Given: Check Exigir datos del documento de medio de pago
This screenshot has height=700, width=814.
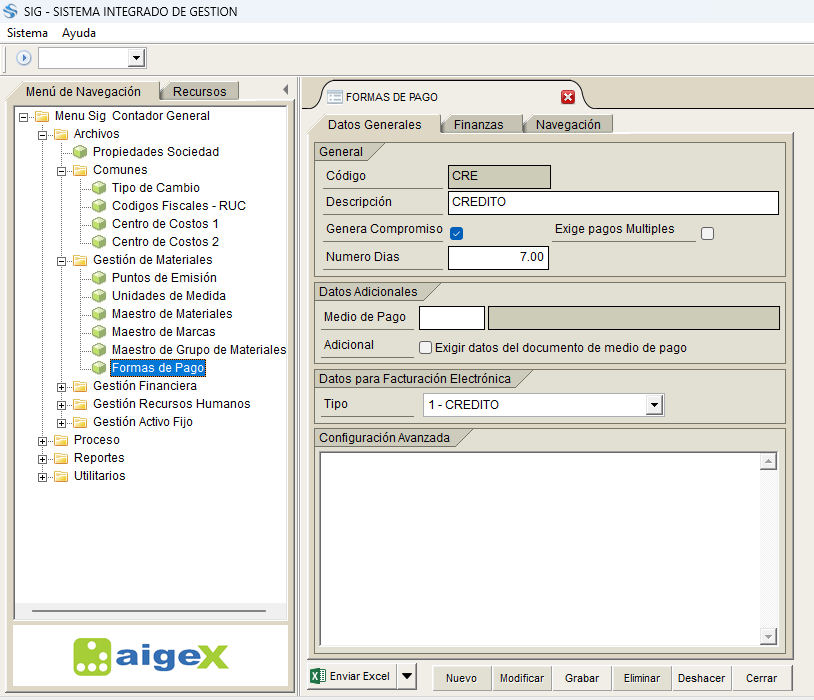Looking at the screenshot, I should 425,347.
